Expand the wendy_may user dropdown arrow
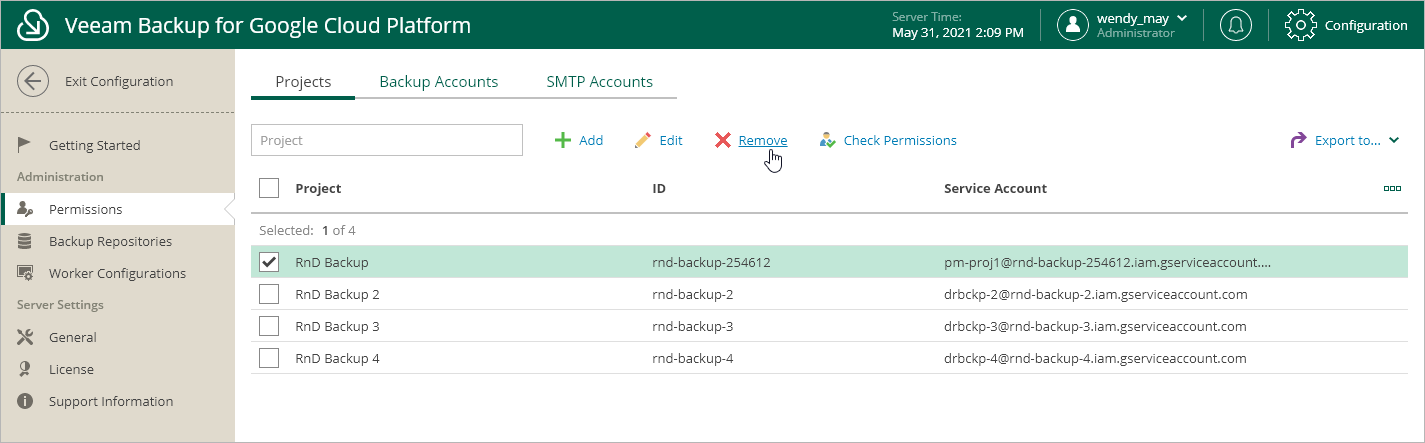This screenshot has height=443, width=1425. pos(1182,18)
